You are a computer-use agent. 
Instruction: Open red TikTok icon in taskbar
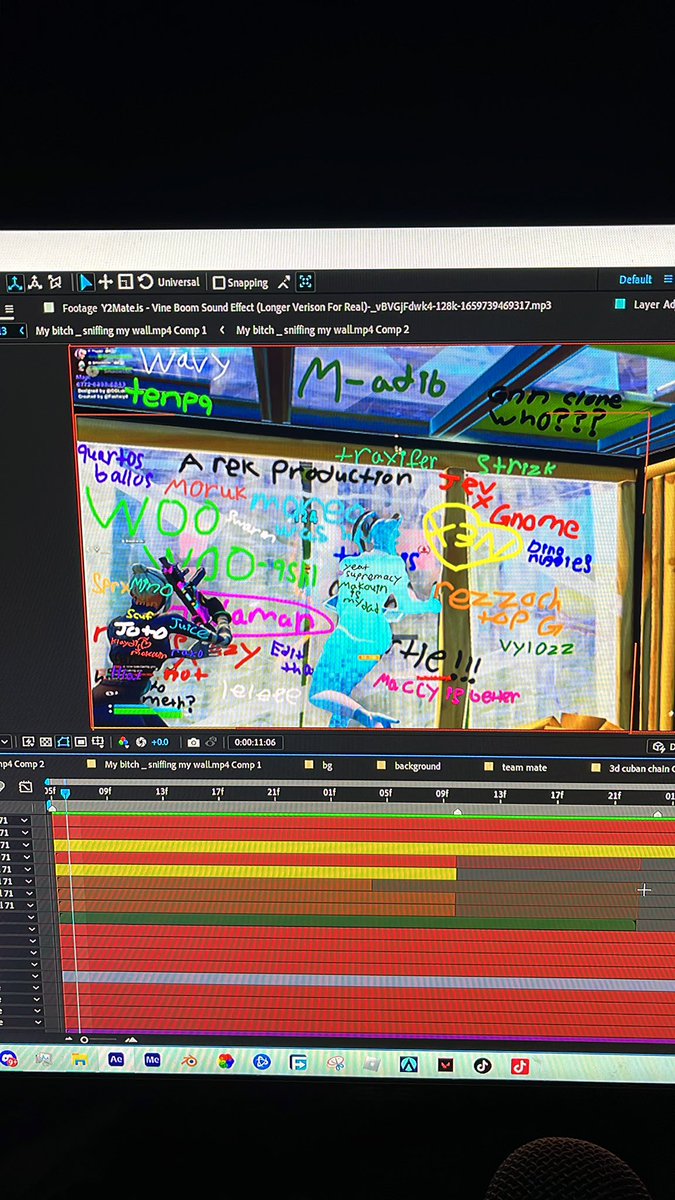(x=519, y=1066)
